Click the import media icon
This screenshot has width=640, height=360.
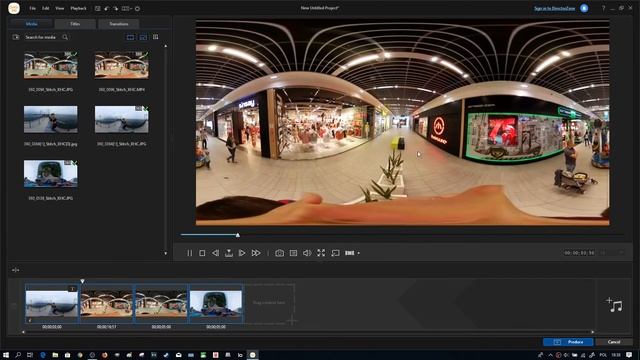click(16, 37)
